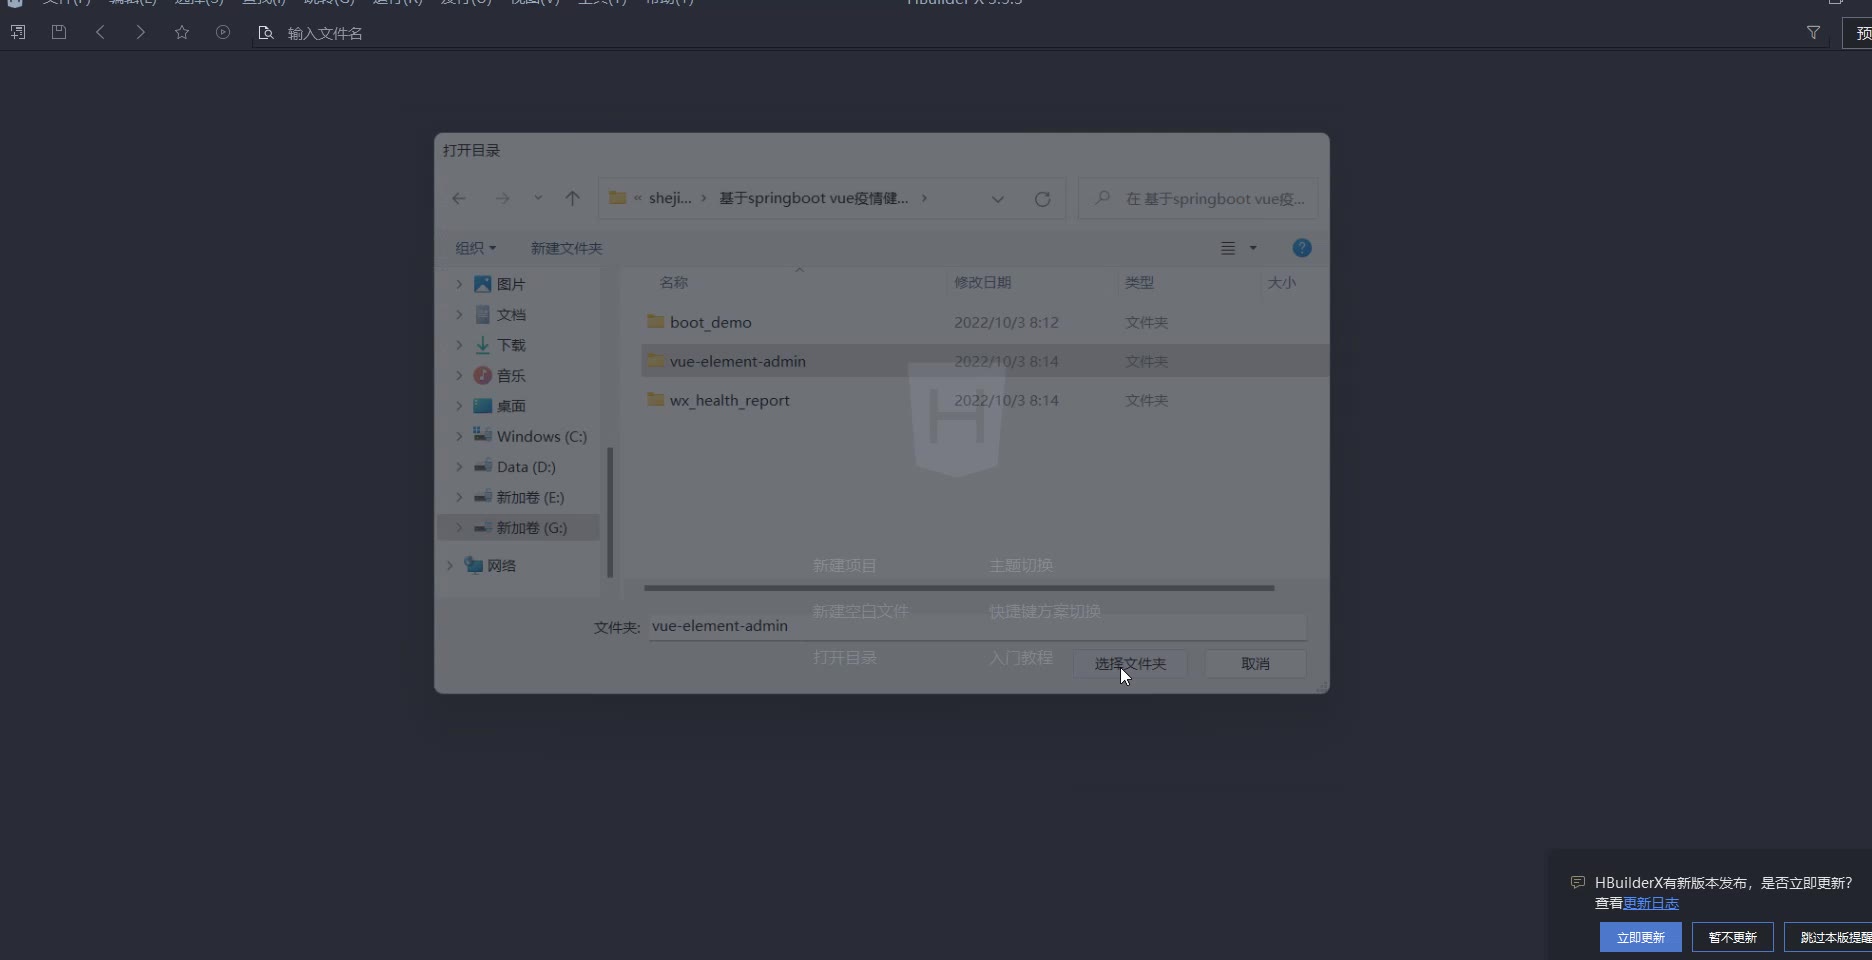Open 下载 in the navigation tree

[x=511, y=345]
